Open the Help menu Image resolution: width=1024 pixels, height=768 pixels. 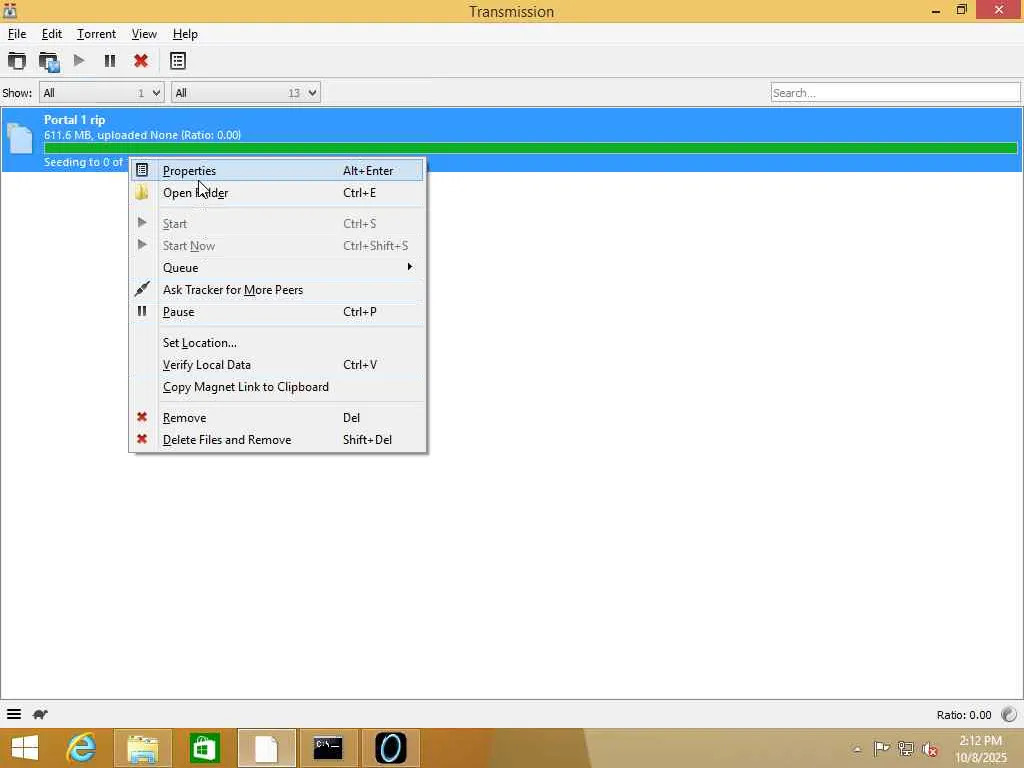coord(185,34)
